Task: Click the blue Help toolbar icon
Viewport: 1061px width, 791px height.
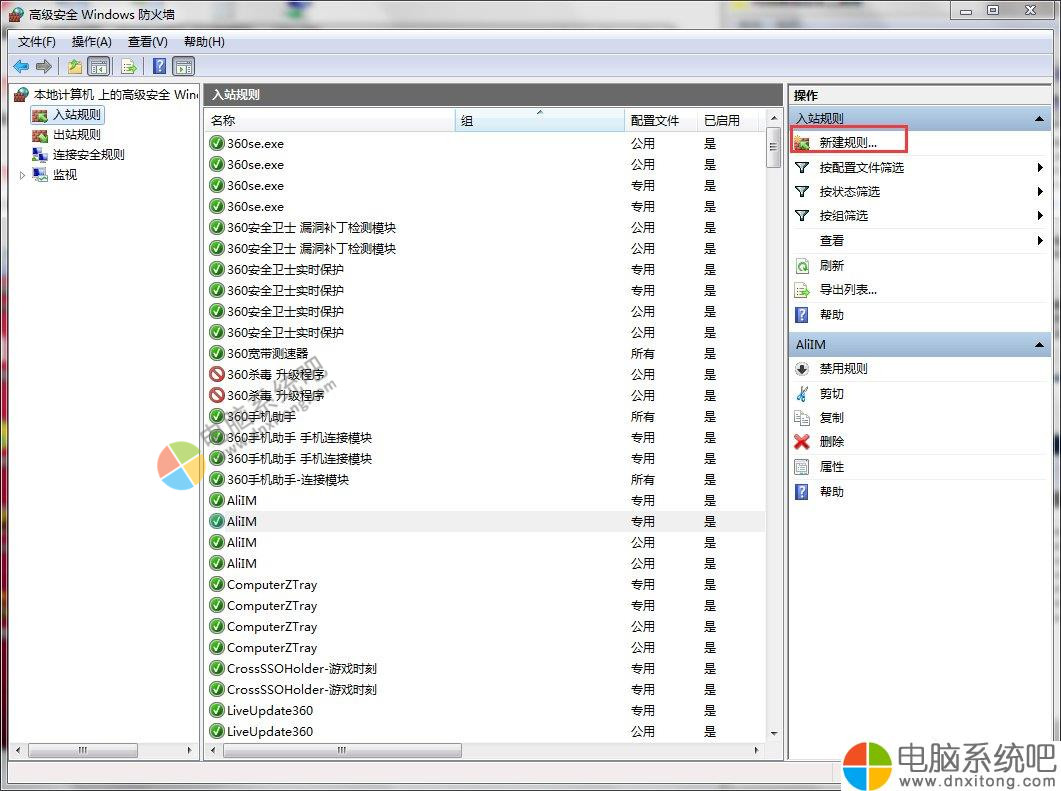Action: (x=159, y=66)
